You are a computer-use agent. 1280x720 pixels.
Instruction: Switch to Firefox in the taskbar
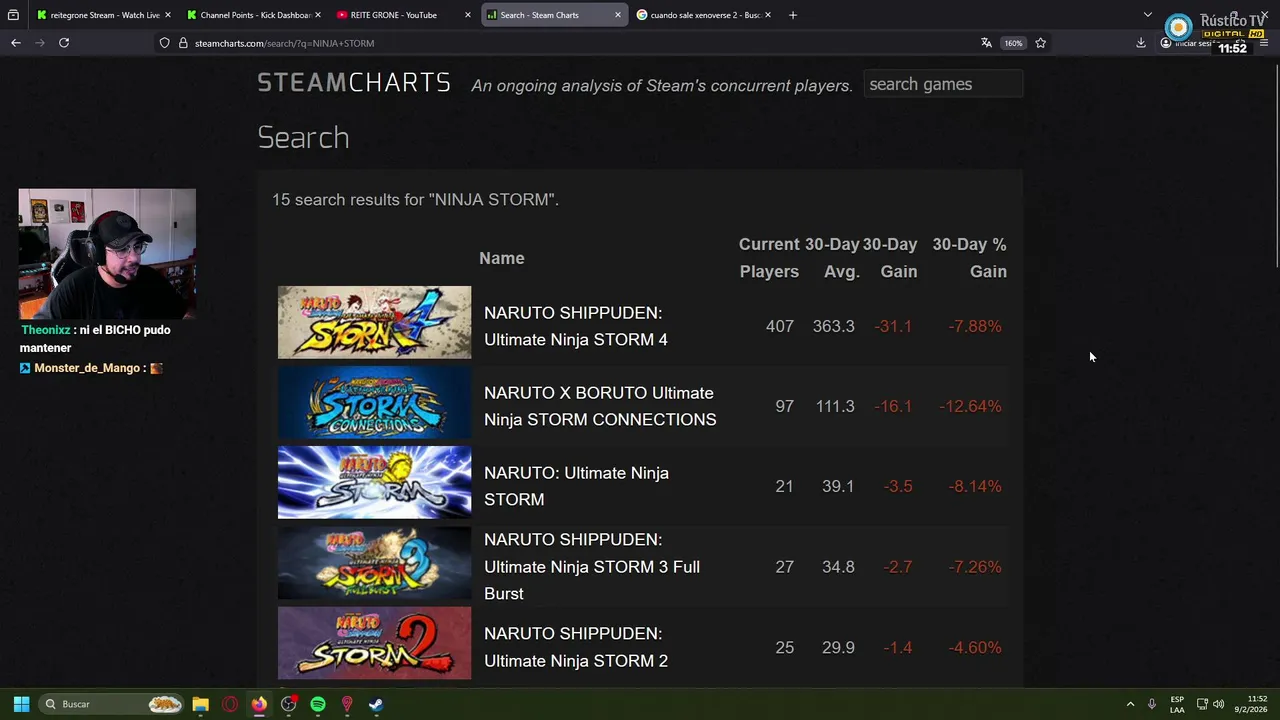pos(259,704)
